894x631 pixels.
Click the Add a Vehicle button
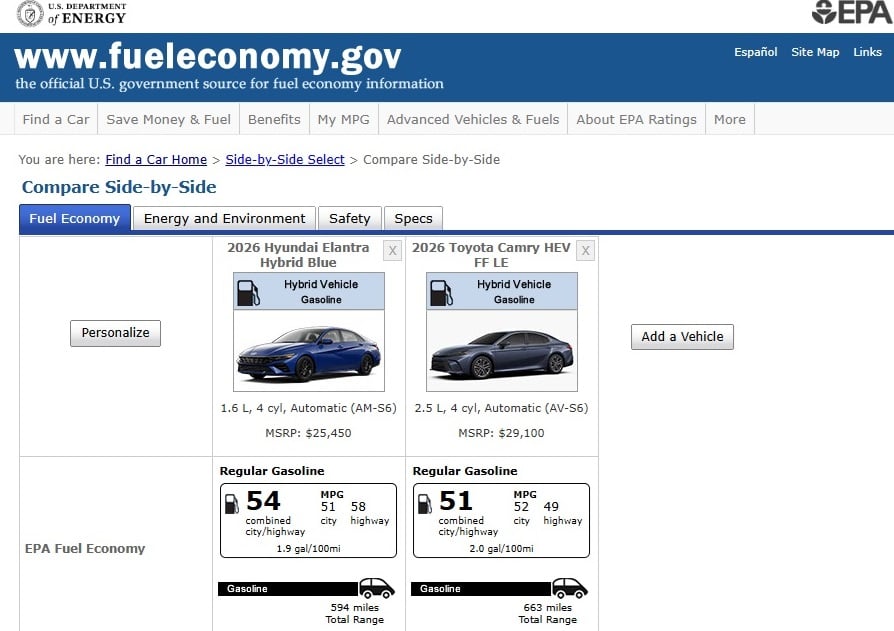pyautogui.click(x=682, y=337)
